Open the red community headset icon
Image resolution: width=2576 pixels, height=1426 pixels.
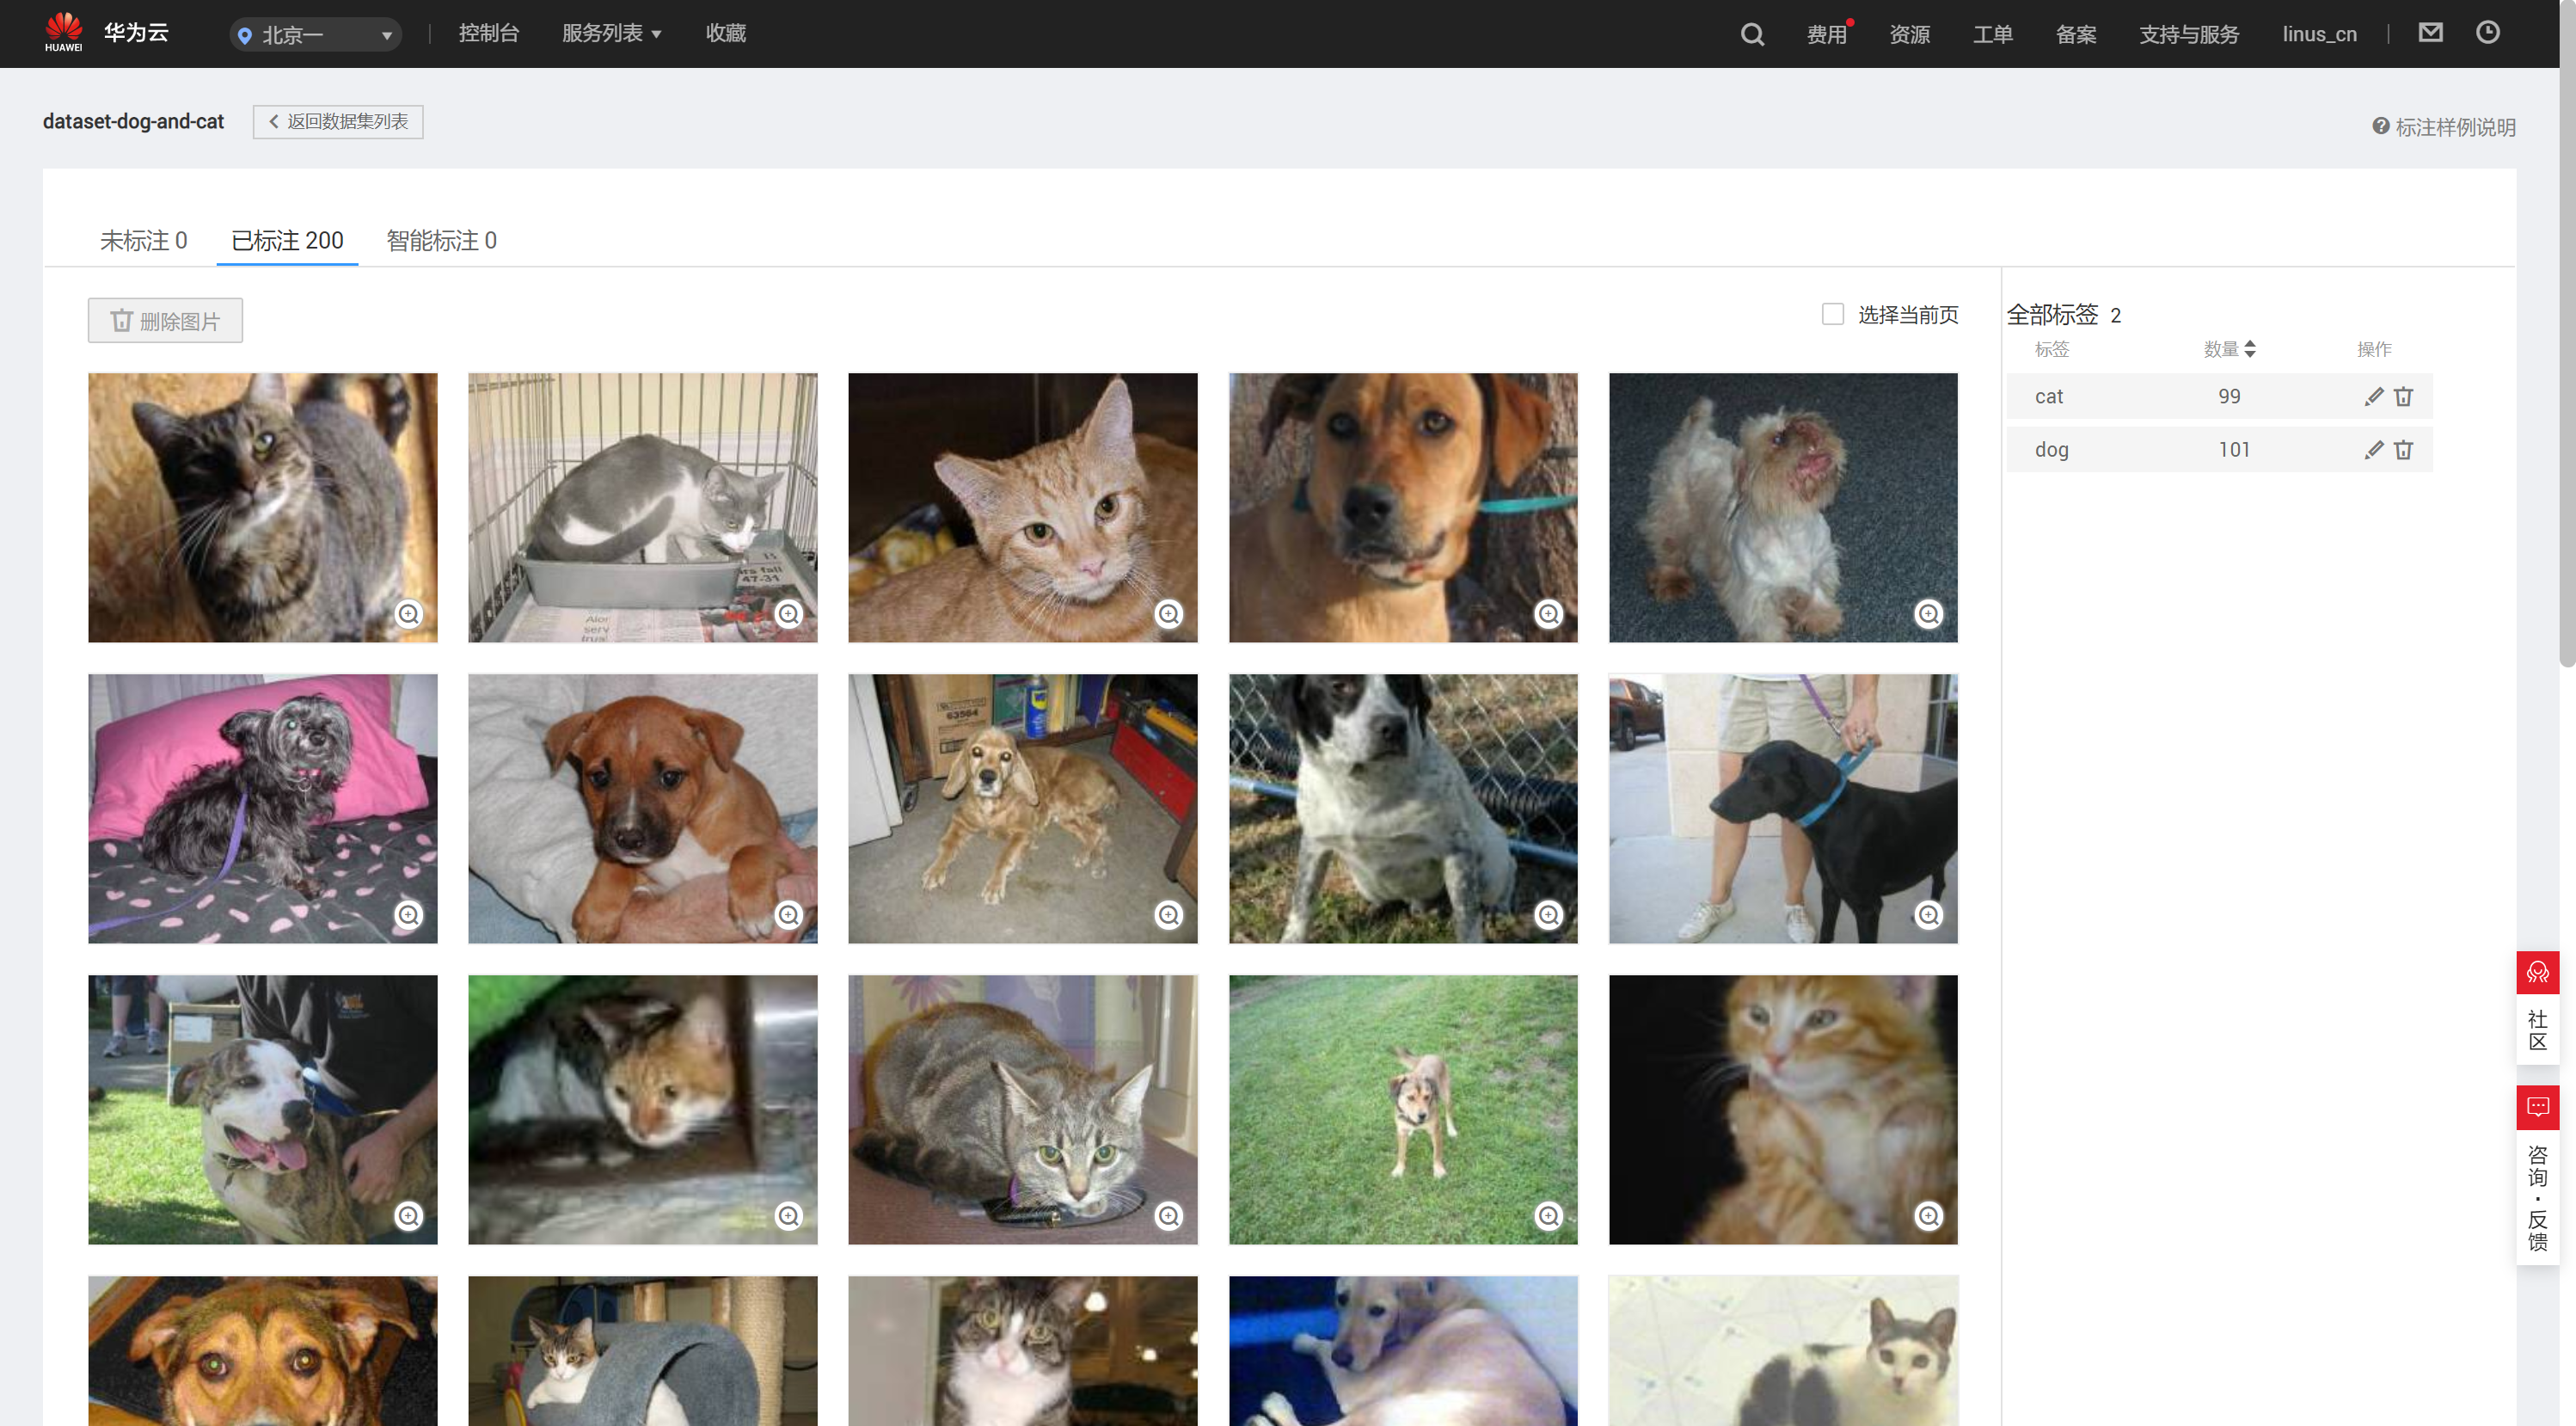[x=2537, y=972]
